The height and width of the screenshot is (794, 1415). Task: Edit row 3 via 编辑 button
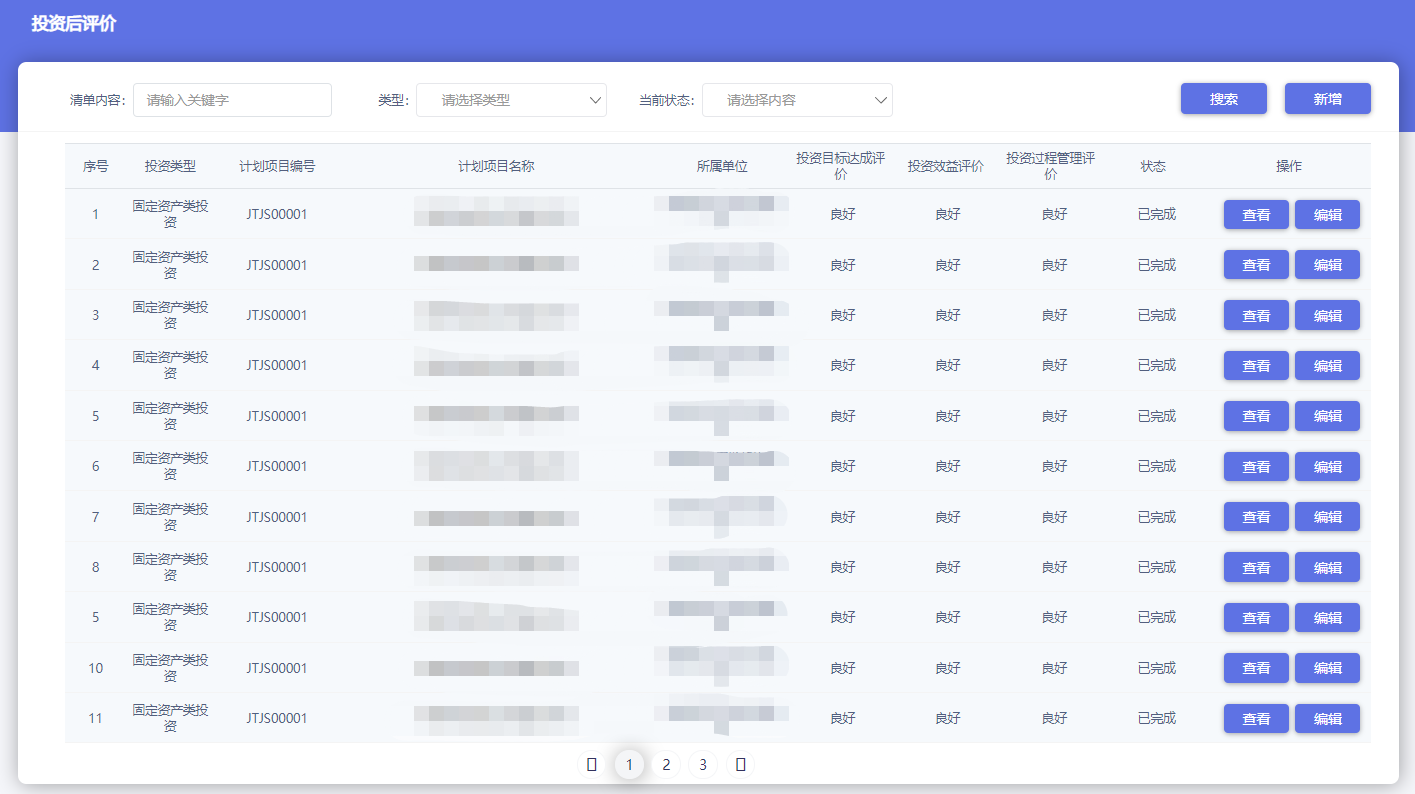click(1327, 315)
